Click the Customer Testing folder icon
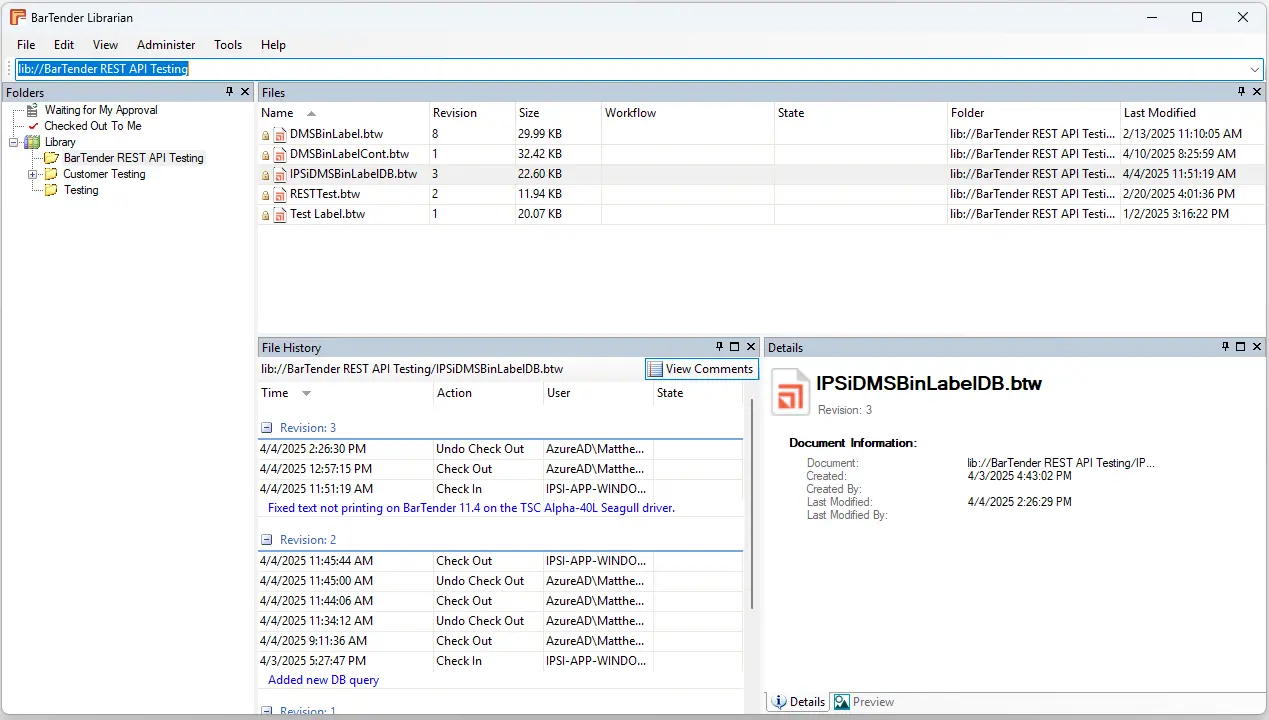1269x720 pixels. pyautogui.click(x=51, y=174)
